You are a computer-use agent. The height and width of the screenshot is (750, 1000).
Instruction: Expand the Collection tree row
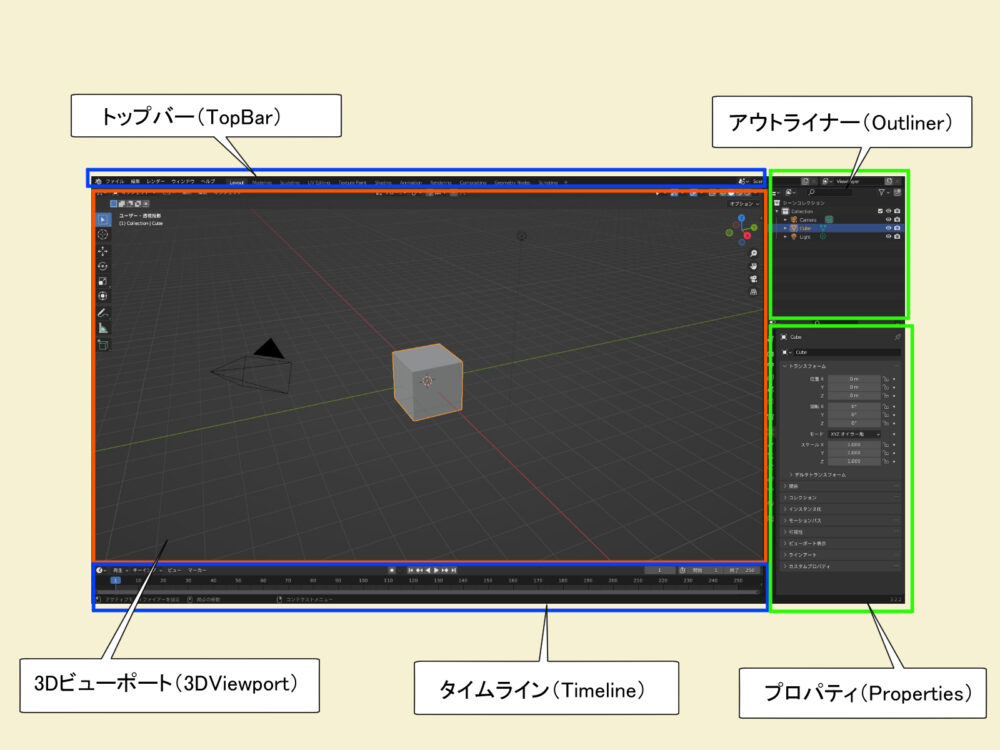point(777,211)
